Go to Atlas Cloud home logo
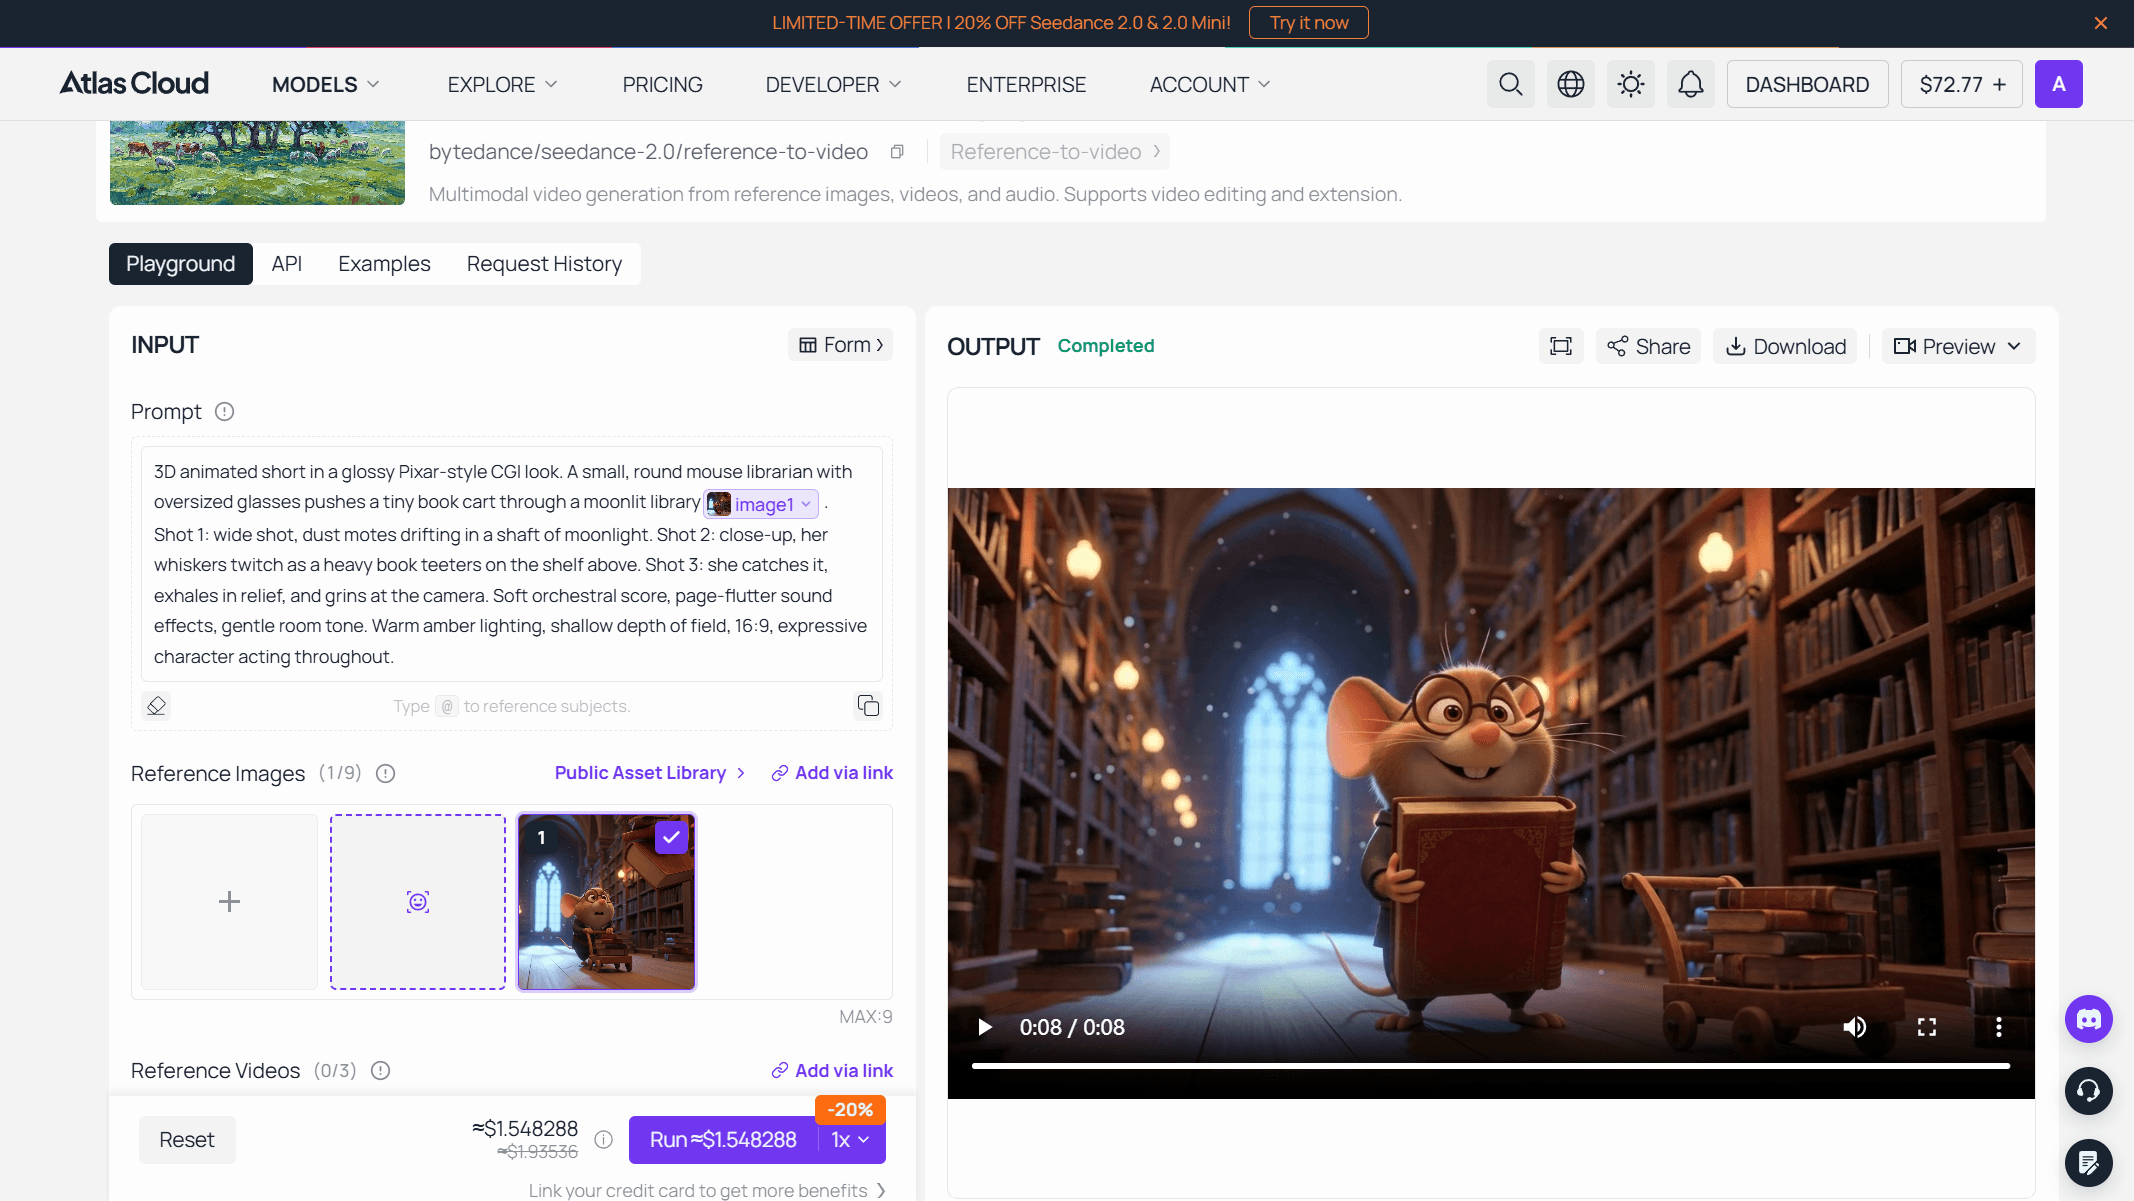2134x1201 pixels. (x=134, y=83)
